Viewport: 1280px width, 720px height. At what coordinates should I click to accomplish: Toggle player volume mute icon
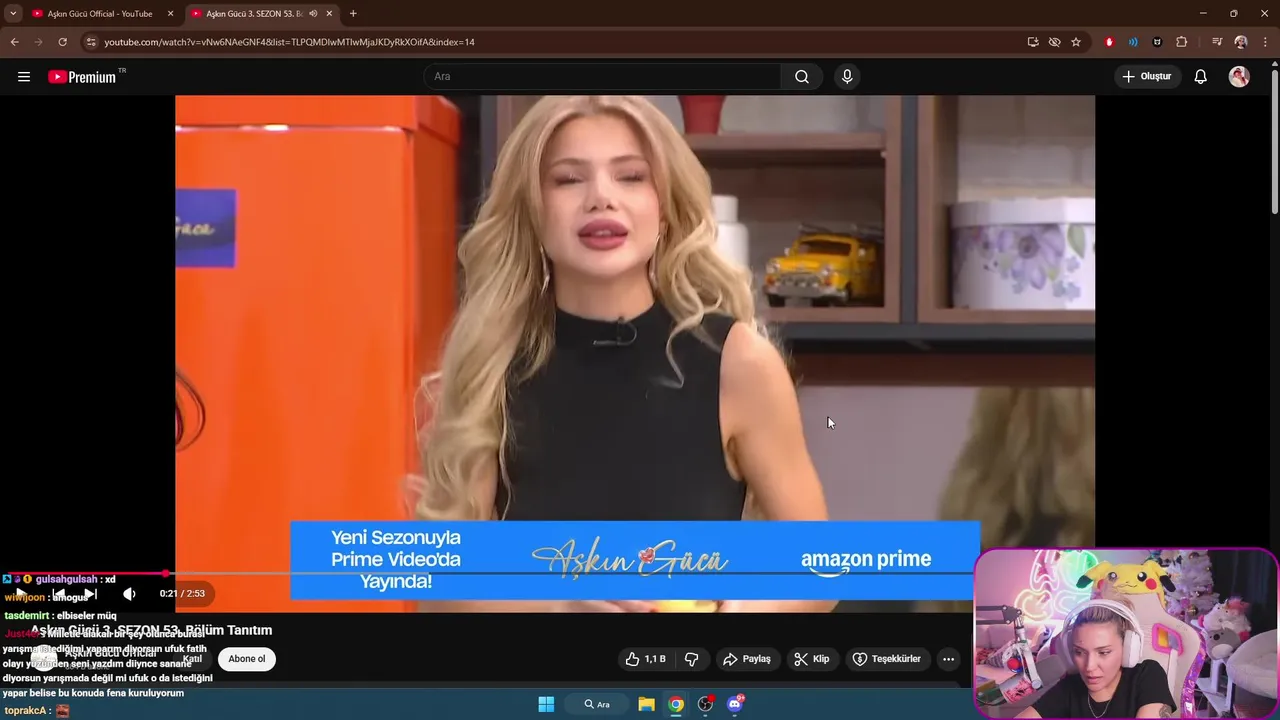(x=129, y=594)
